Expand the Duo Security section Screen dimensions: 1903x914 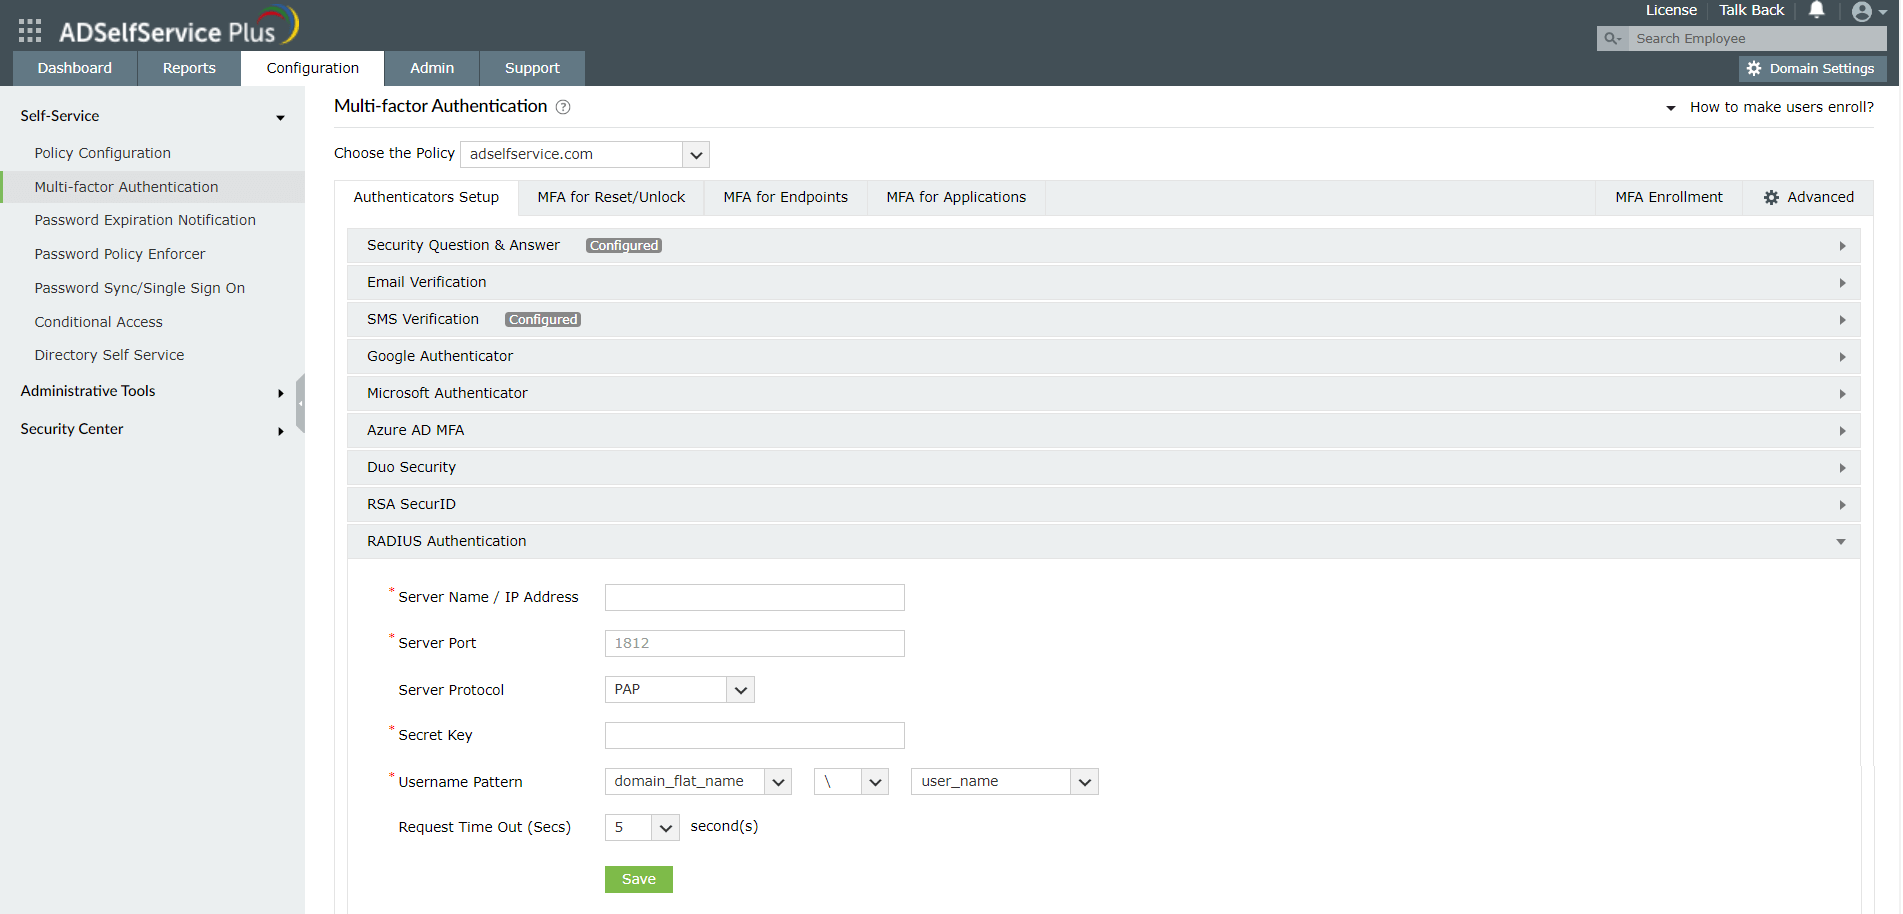pyautogui.click(x=1104, y=468)
